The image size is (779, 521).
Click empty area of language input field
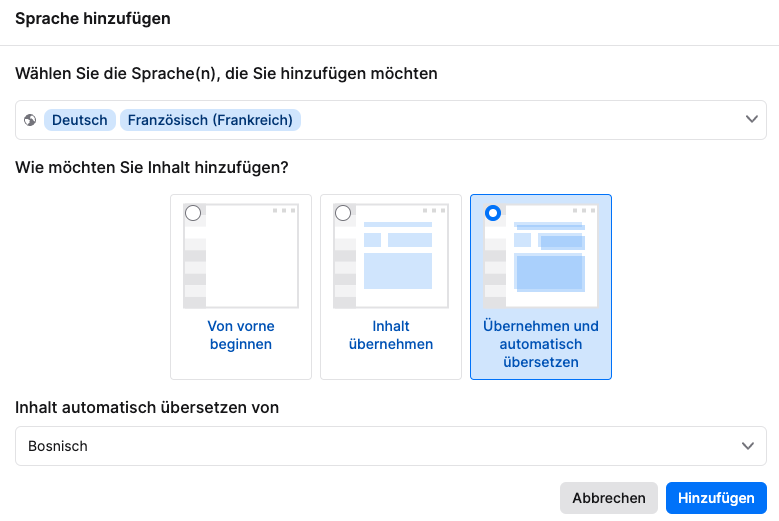[520, 120]
